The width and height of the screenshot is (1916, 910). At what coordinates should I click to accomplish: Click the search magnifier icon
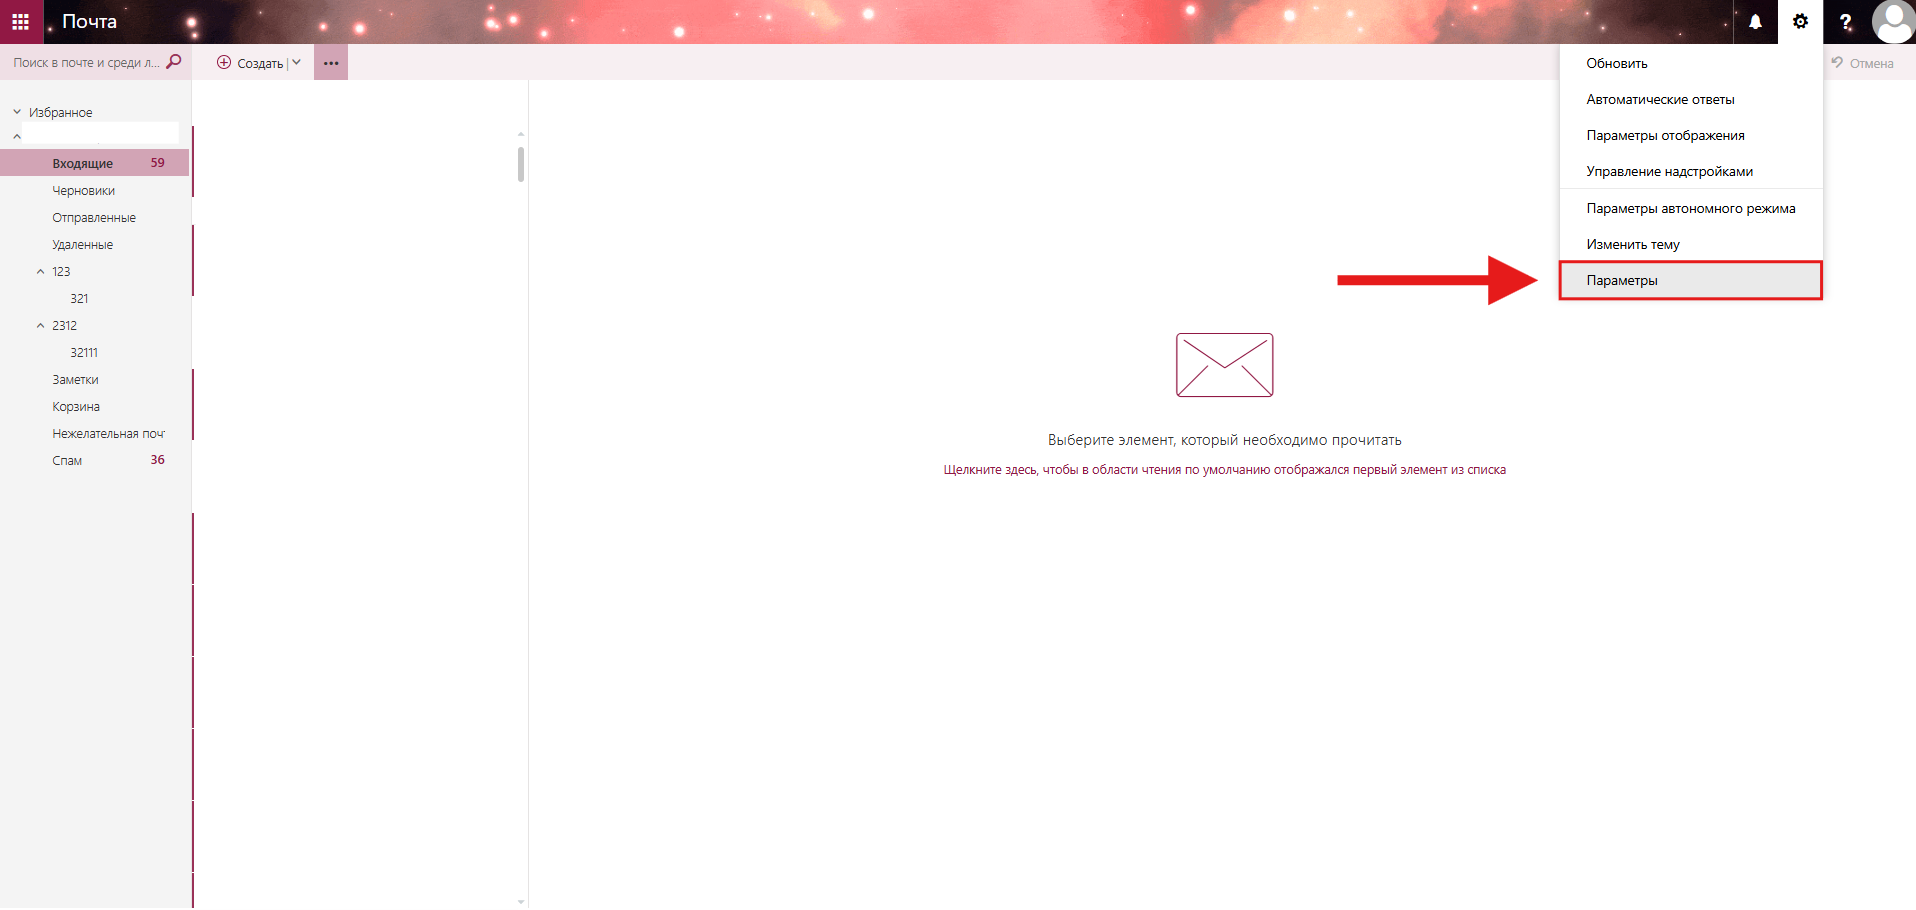click(174, 62)
